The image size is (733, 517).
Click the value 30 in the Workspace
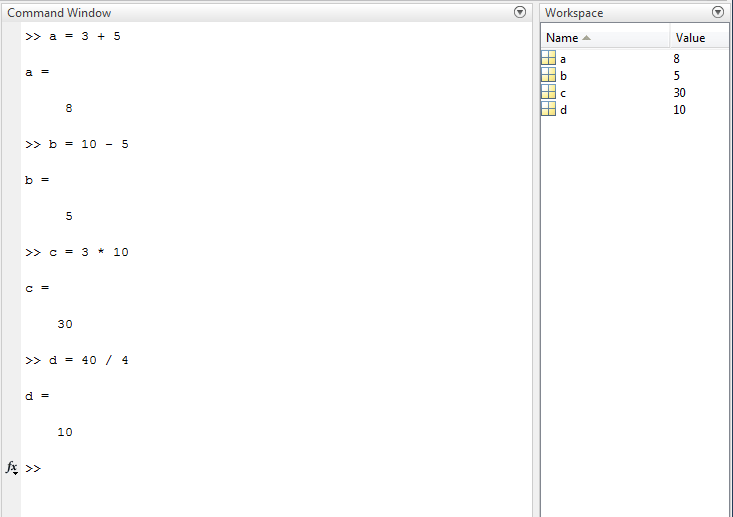679,93
